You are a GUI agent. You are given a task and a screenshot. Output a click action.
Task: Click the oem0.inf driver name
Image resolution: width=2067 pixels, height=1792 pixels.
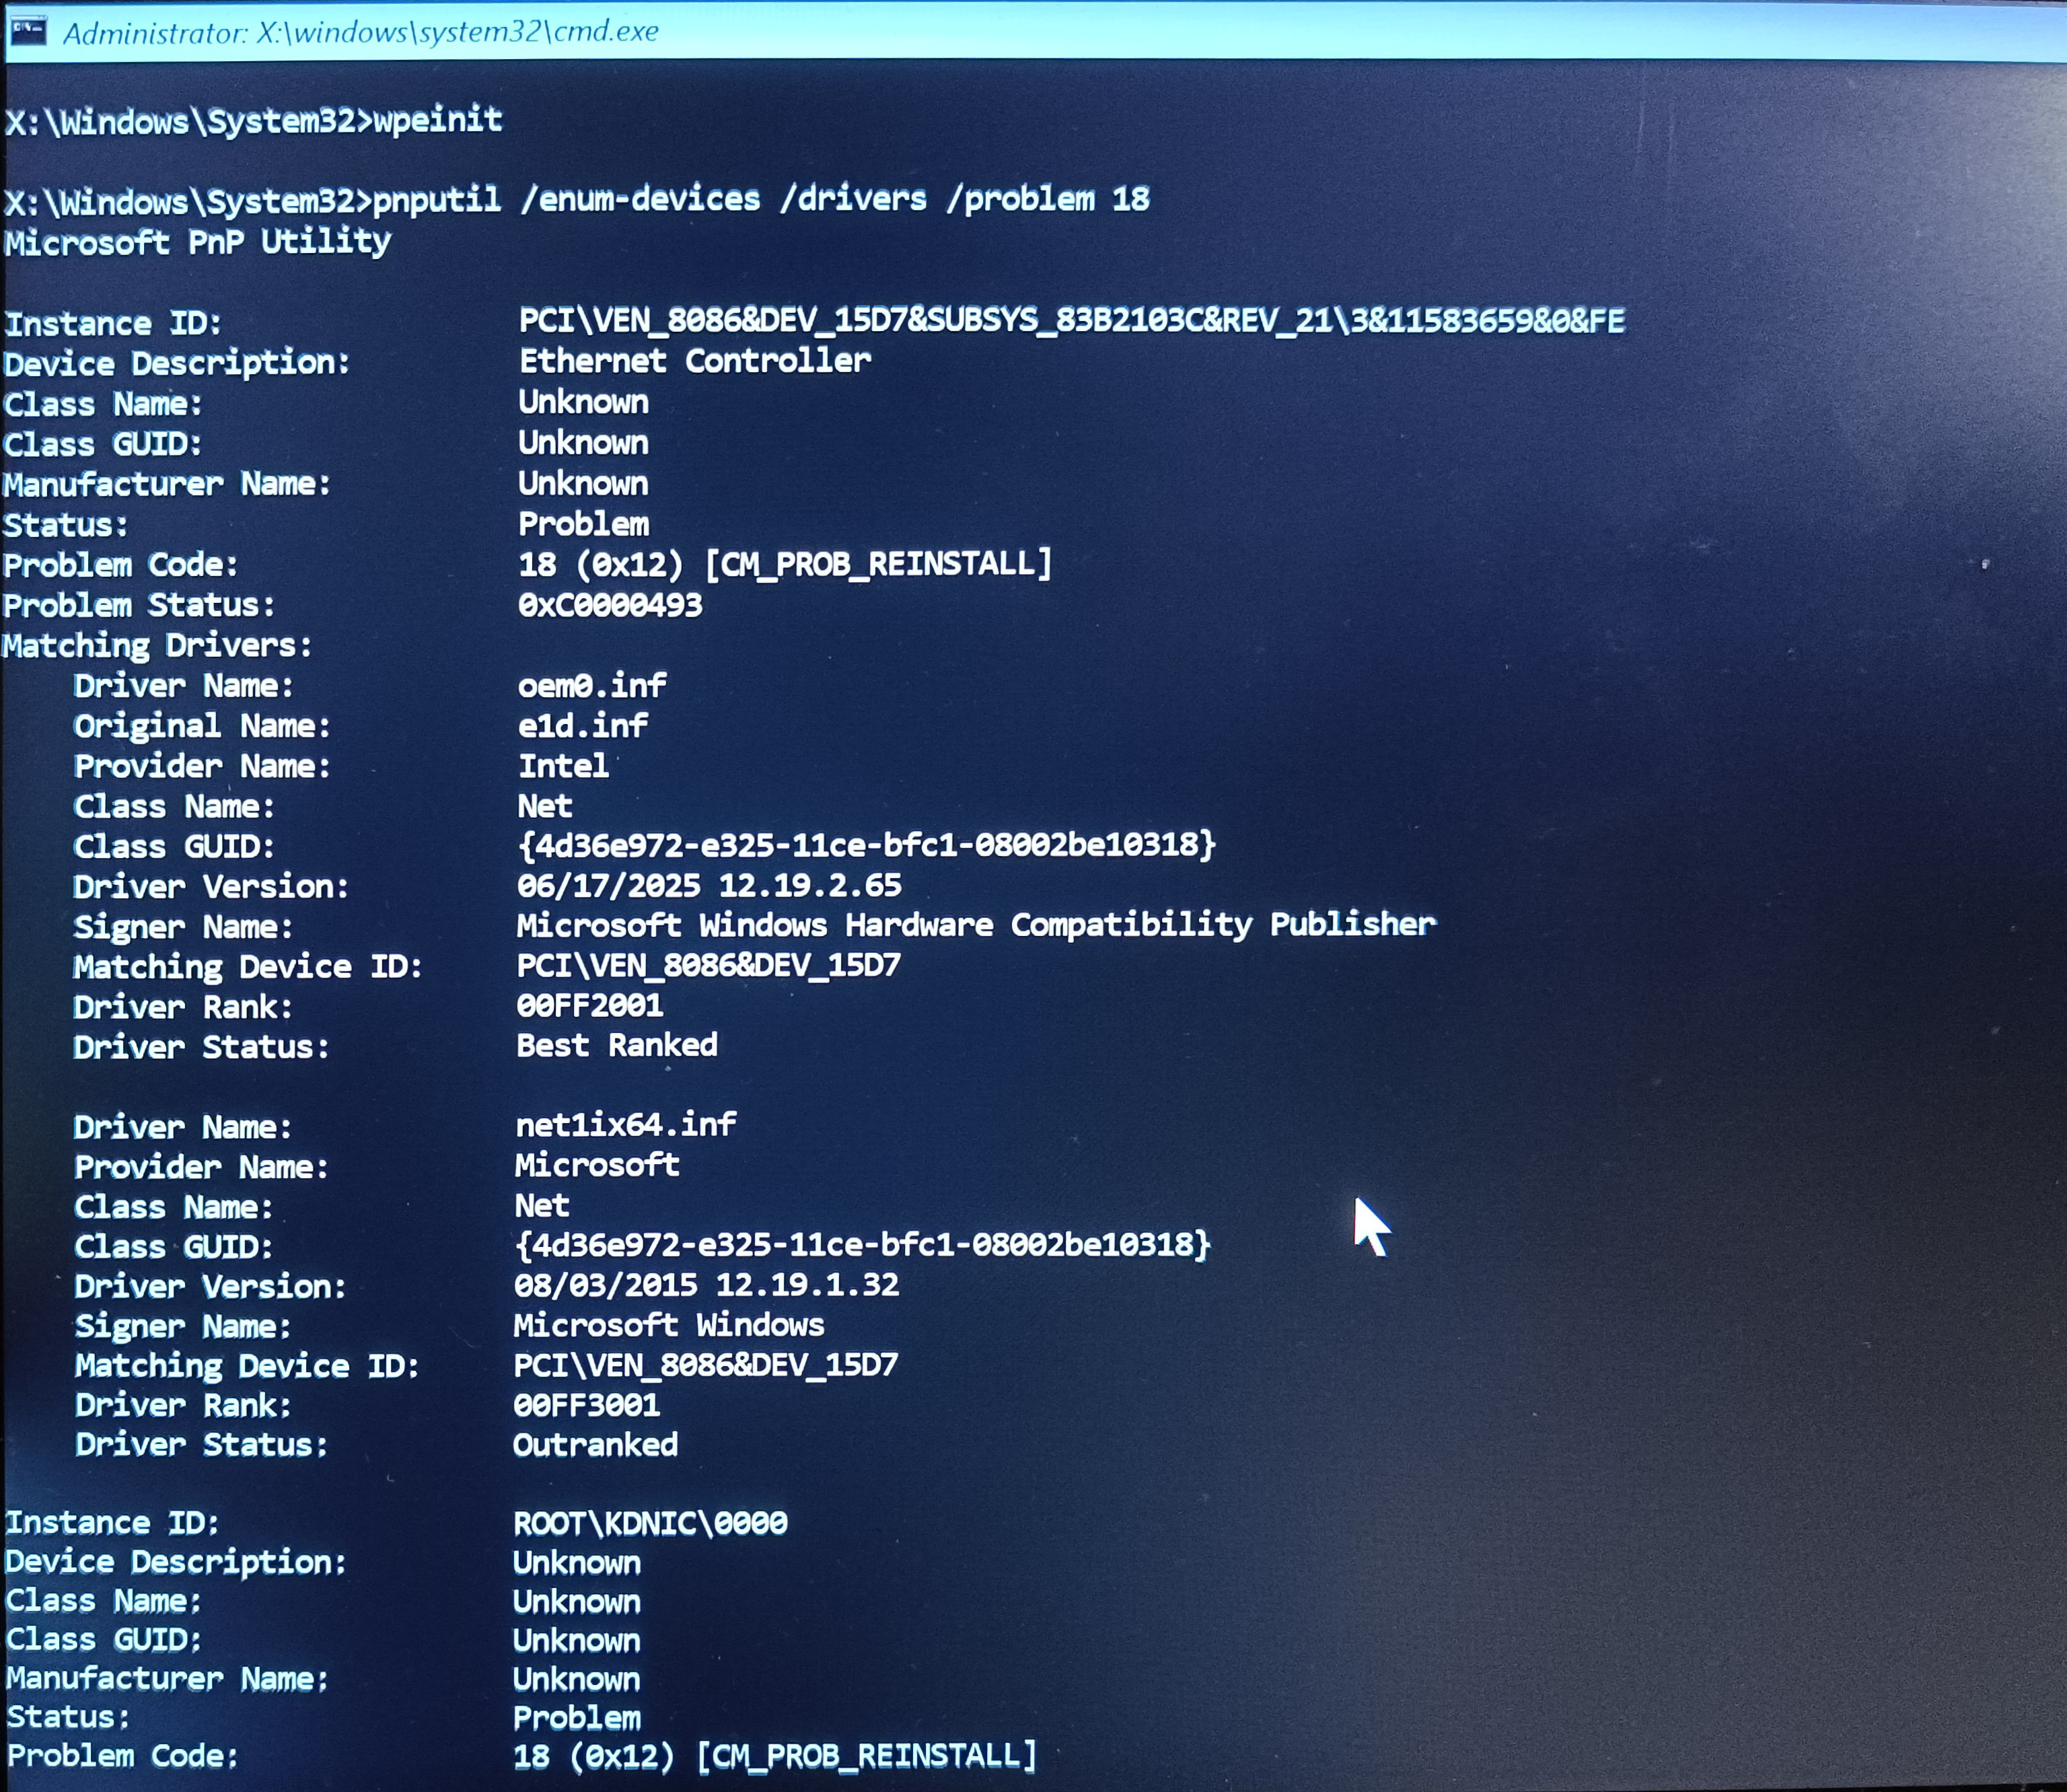pos(591,685)
